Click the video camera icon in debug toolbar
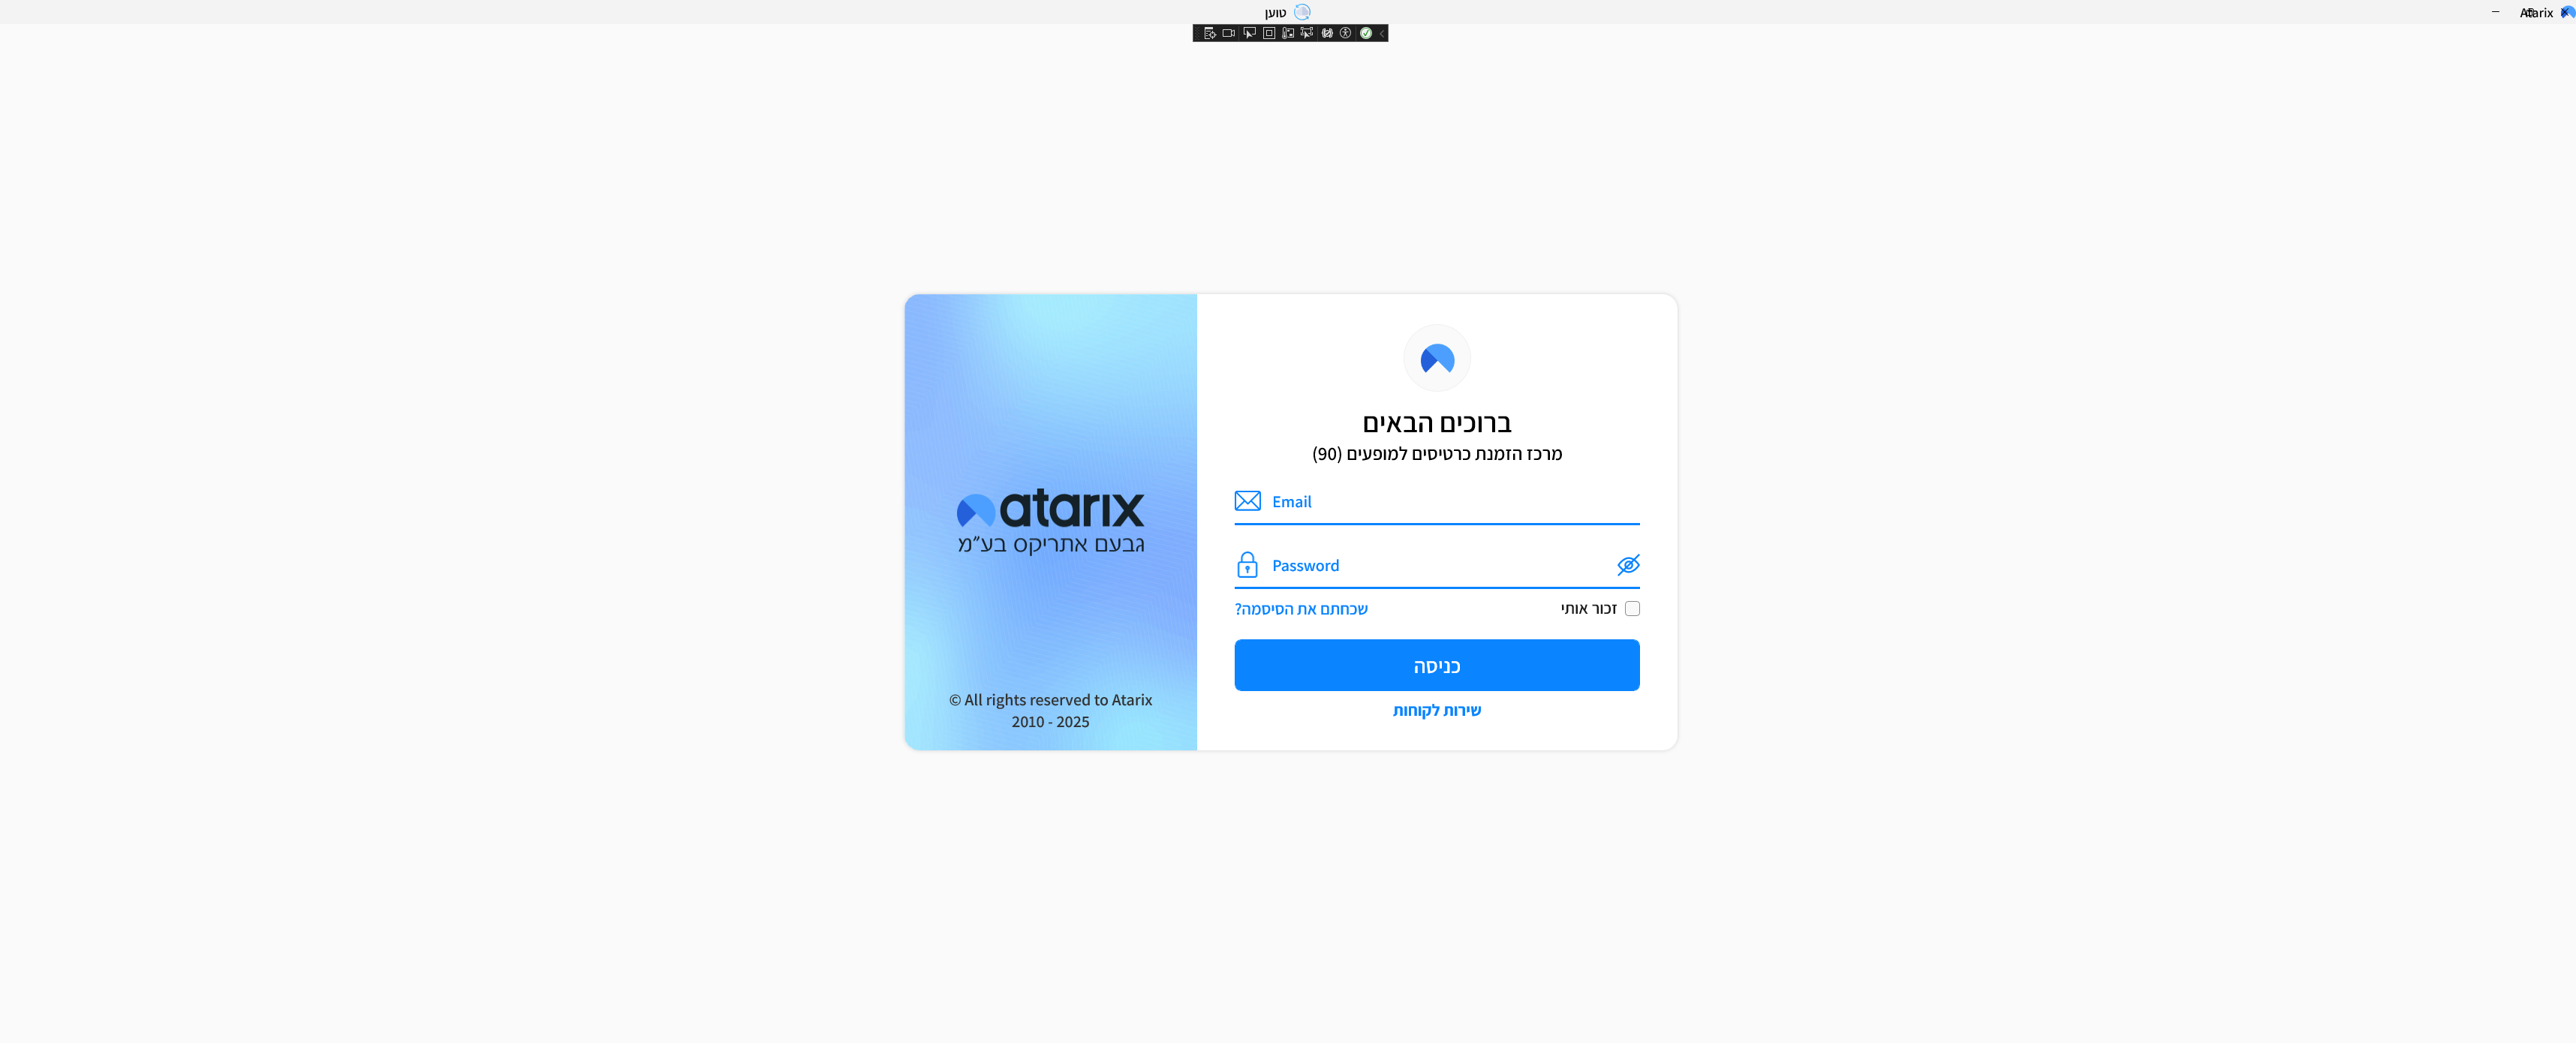Viewport: 2576px width, 1043px height. tap(1229, 33)
